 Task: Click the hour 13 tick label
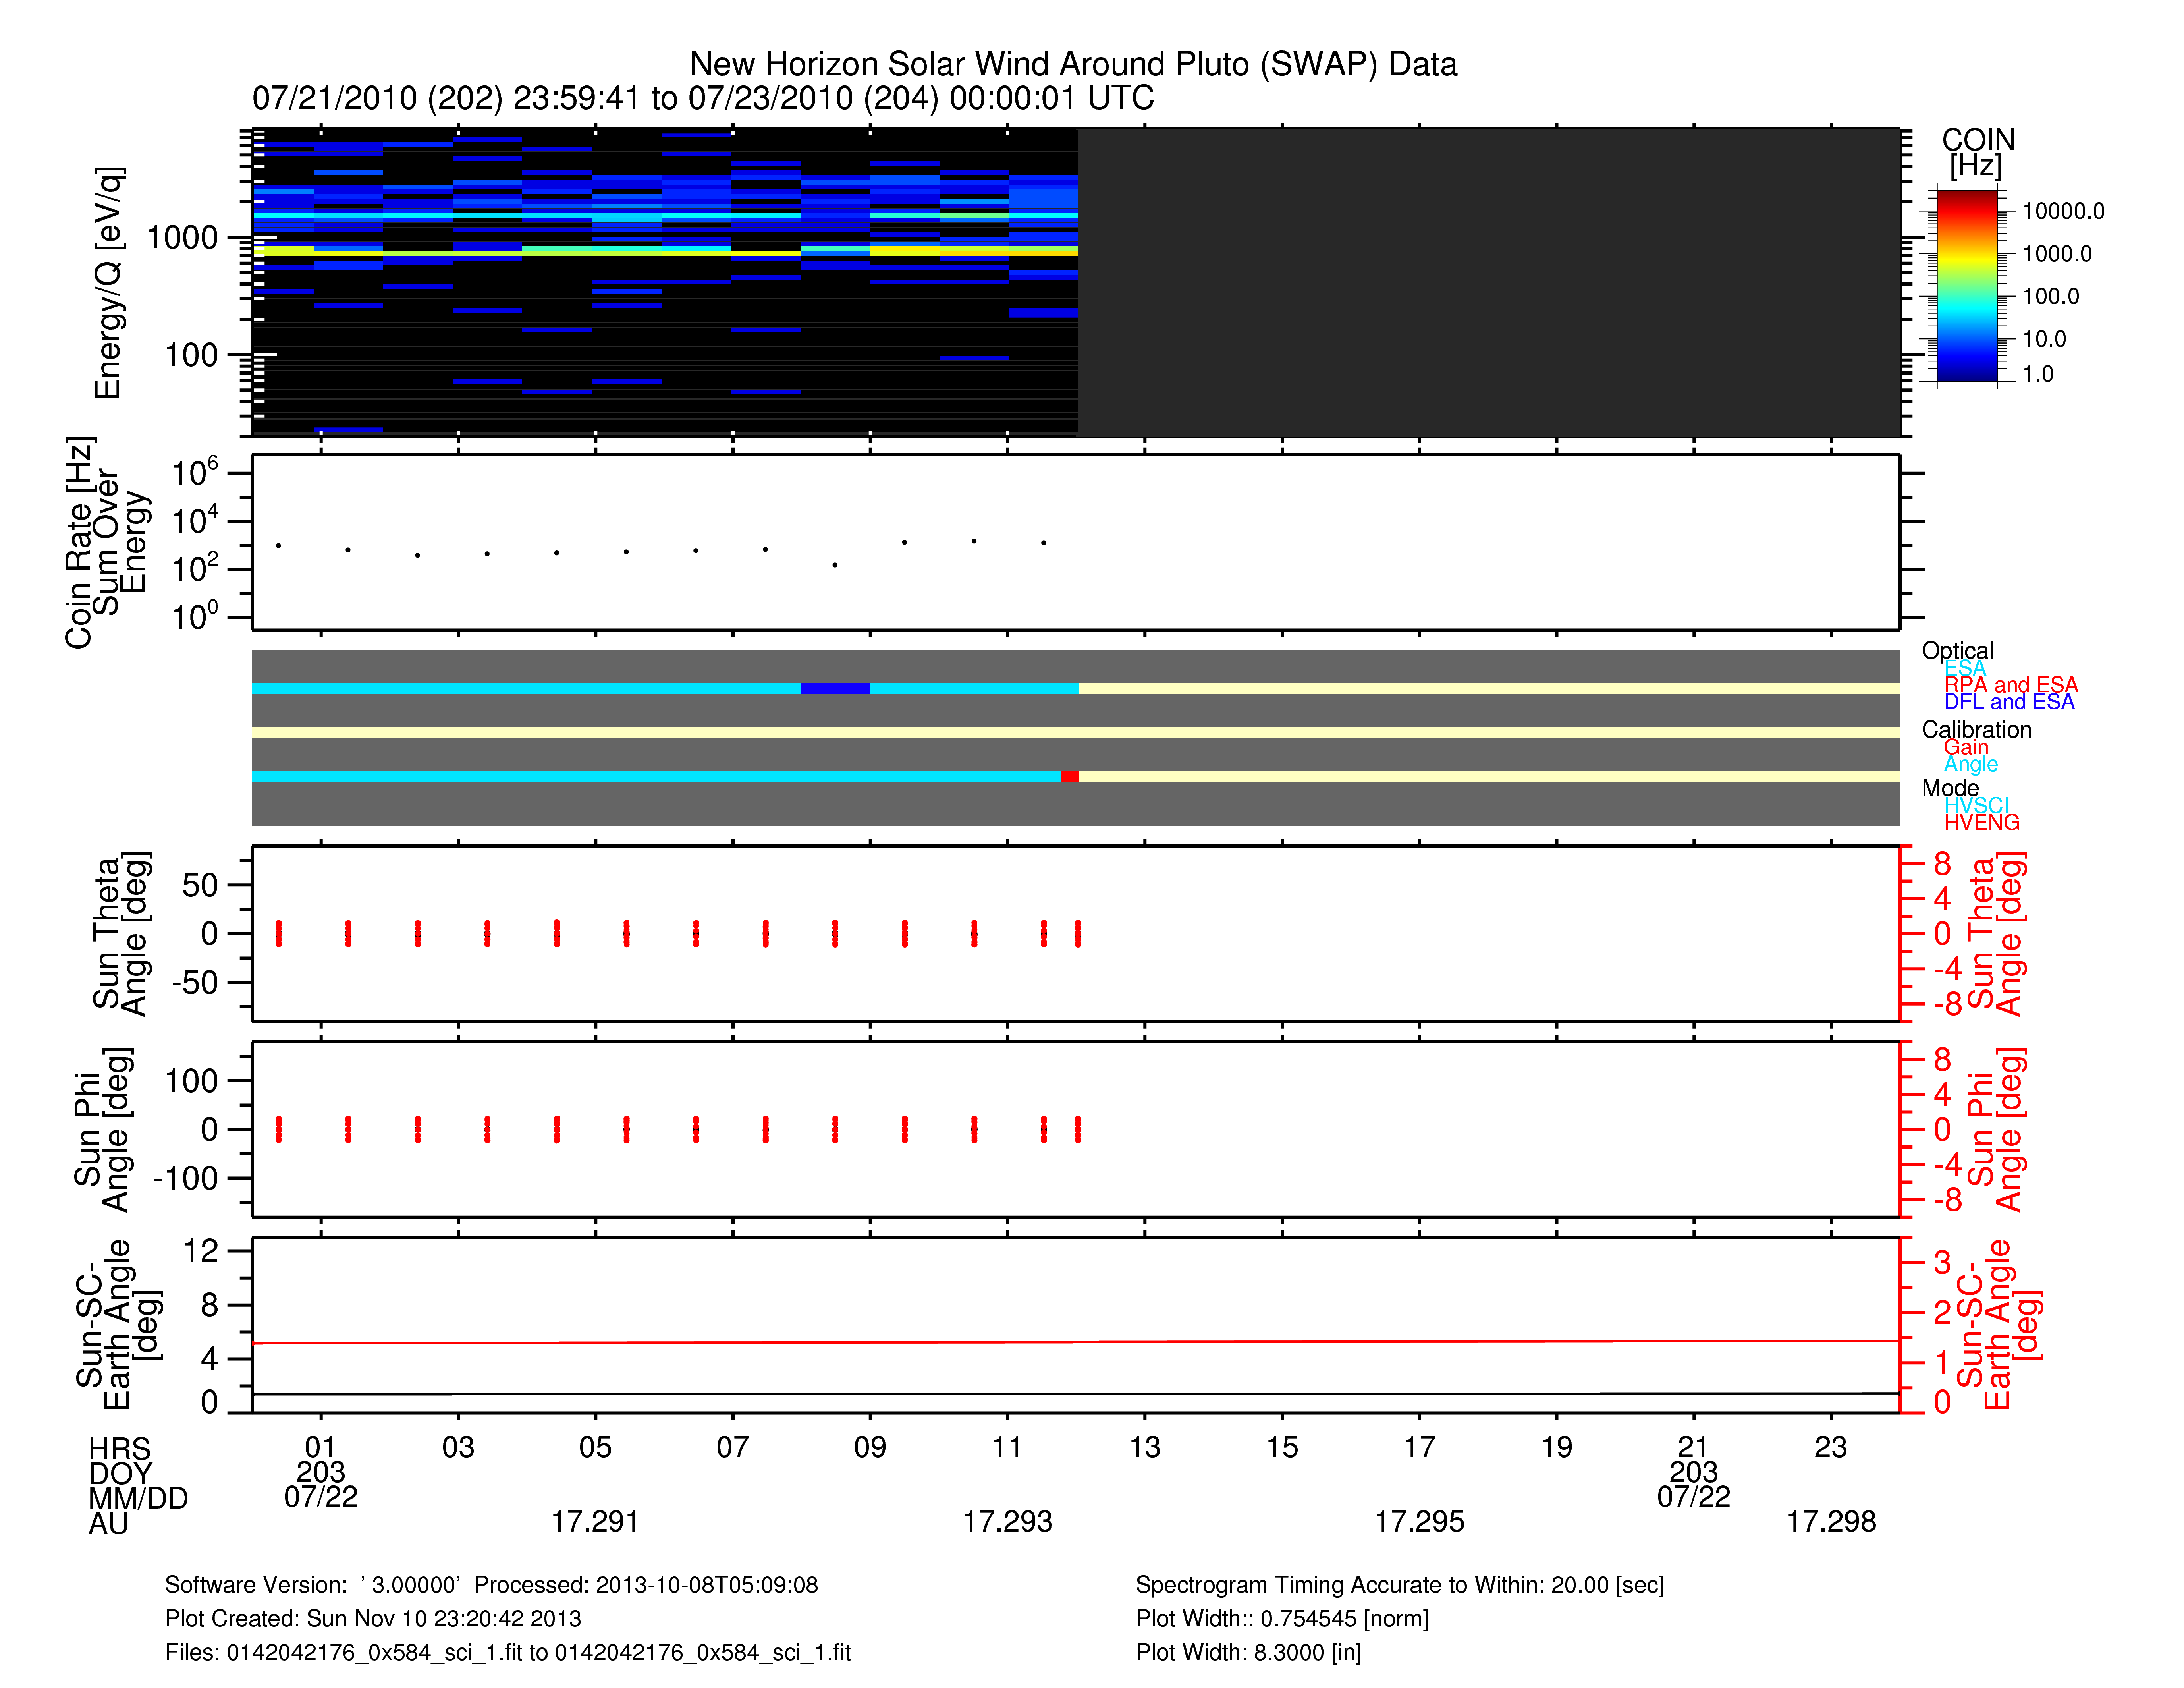coord(1144,1446)
